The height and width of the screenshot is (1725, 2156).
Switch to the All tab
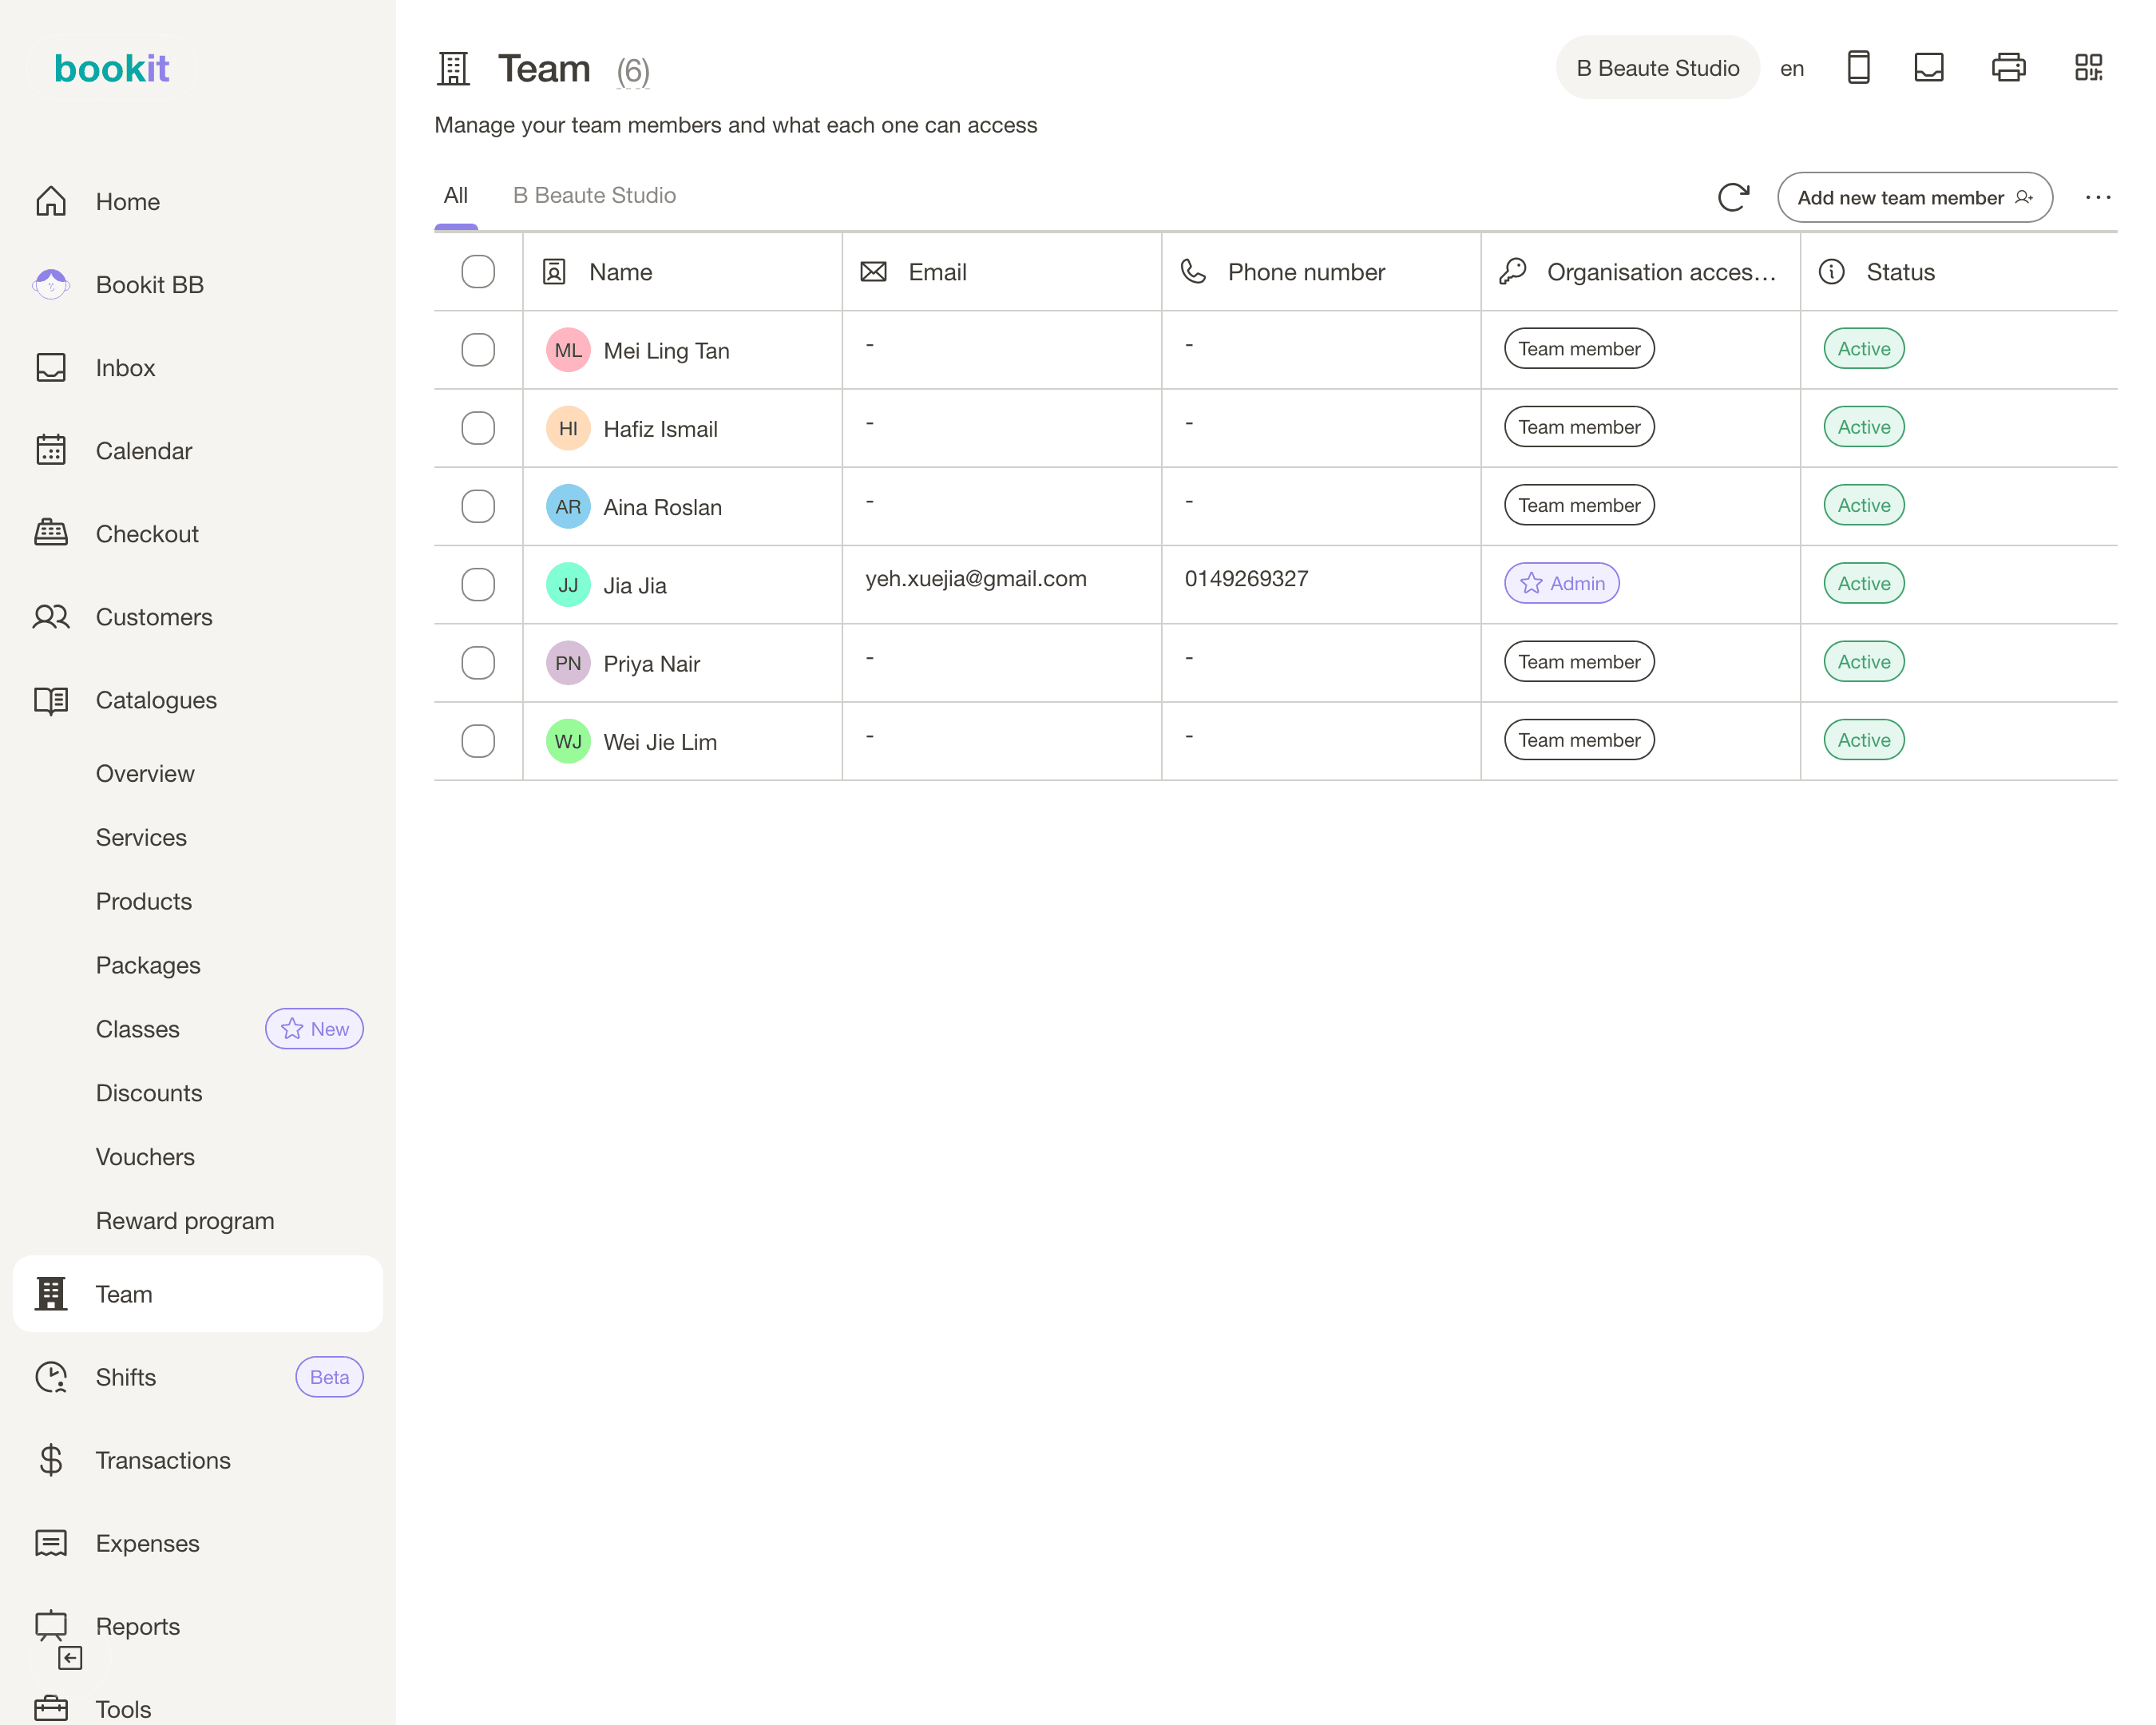click(x=456, y=195)
